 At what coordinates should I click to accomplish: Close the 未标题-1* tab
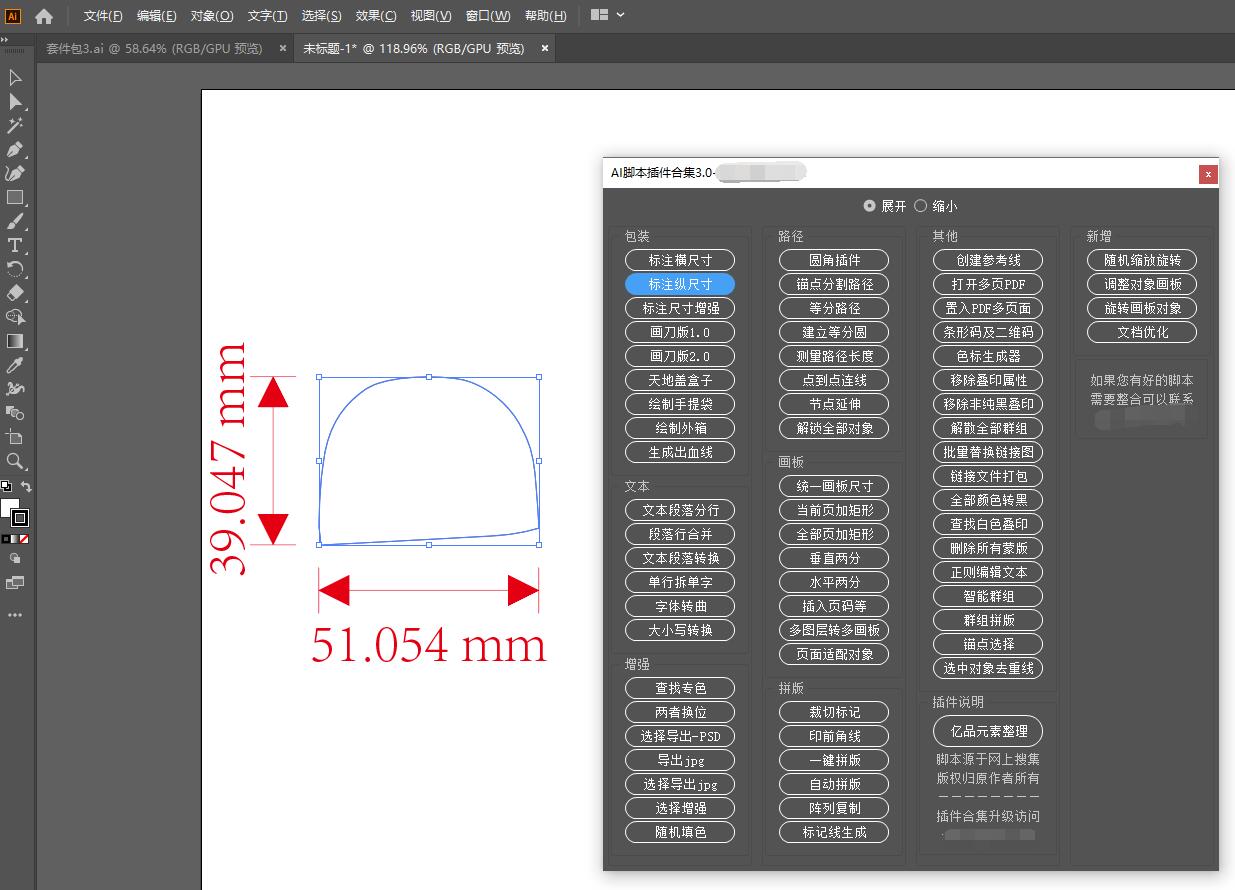coord(545,48)
